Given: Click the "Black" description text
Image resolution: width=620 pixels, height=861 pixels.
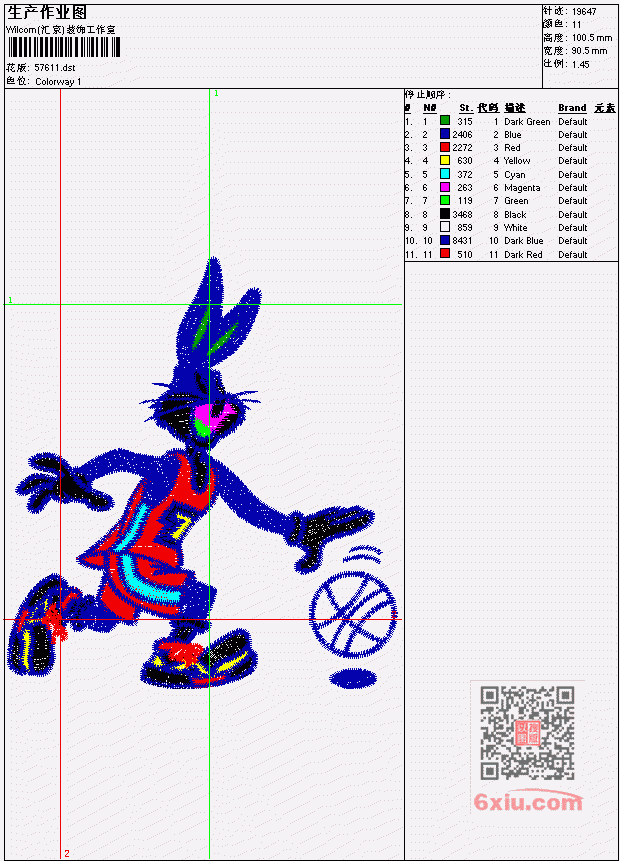Looking at the screenshot, I should (x=515, y=215).
